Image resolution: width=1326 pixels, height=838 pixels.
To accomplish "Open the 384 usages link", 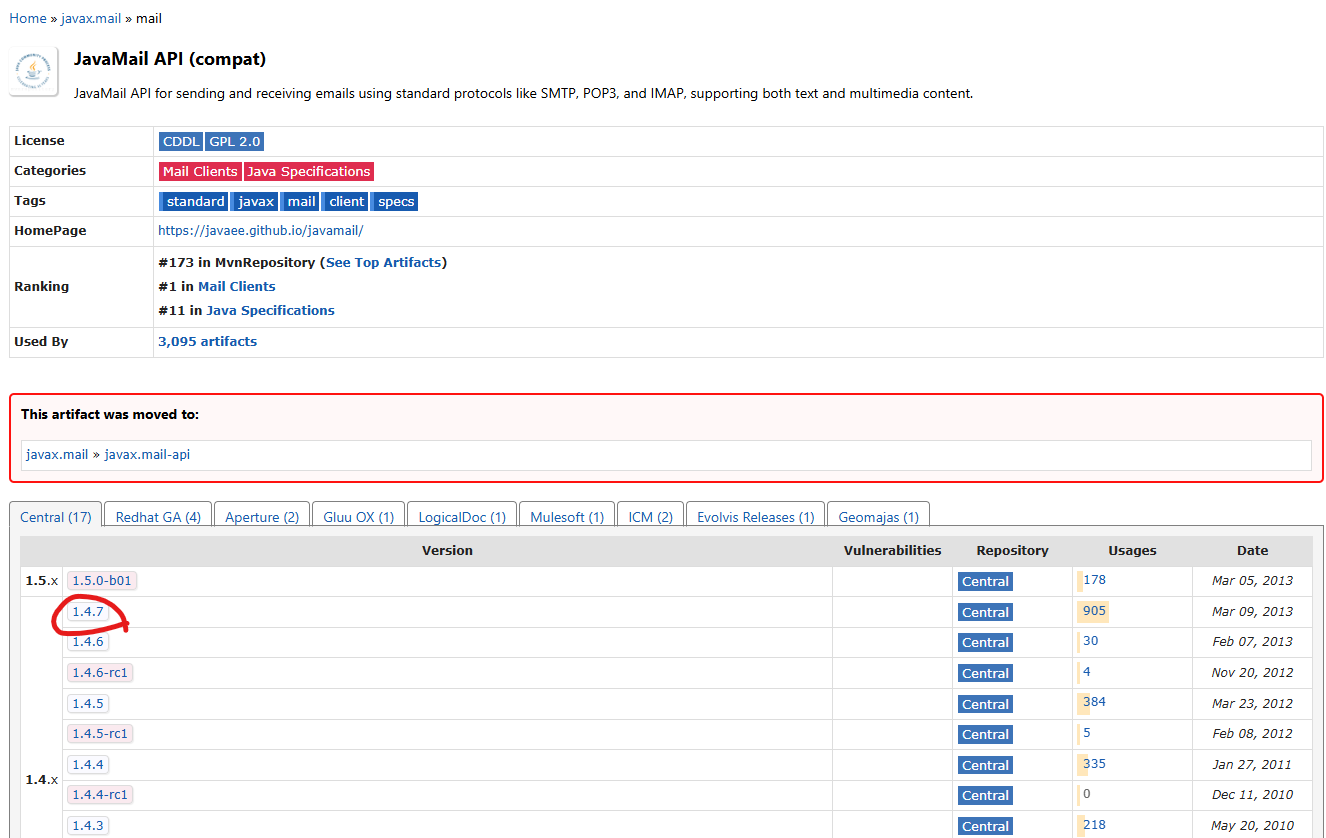I will (x=1094, y=702).
